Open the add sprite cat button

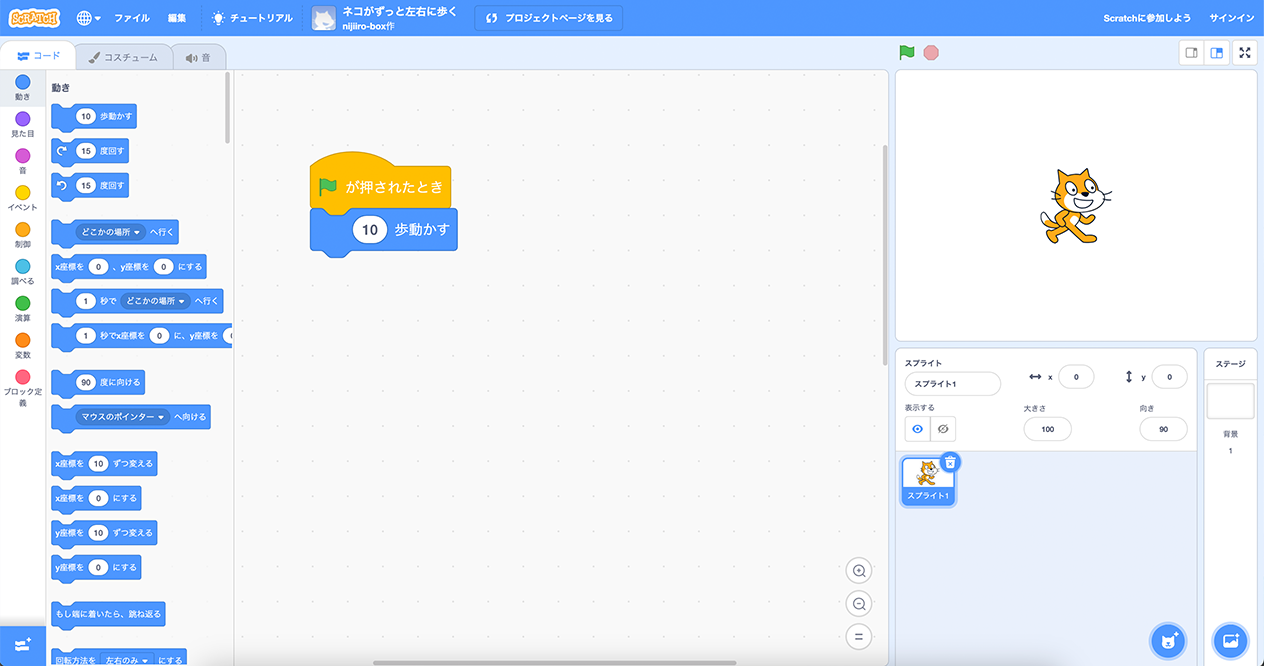[x=1167, y=640]
